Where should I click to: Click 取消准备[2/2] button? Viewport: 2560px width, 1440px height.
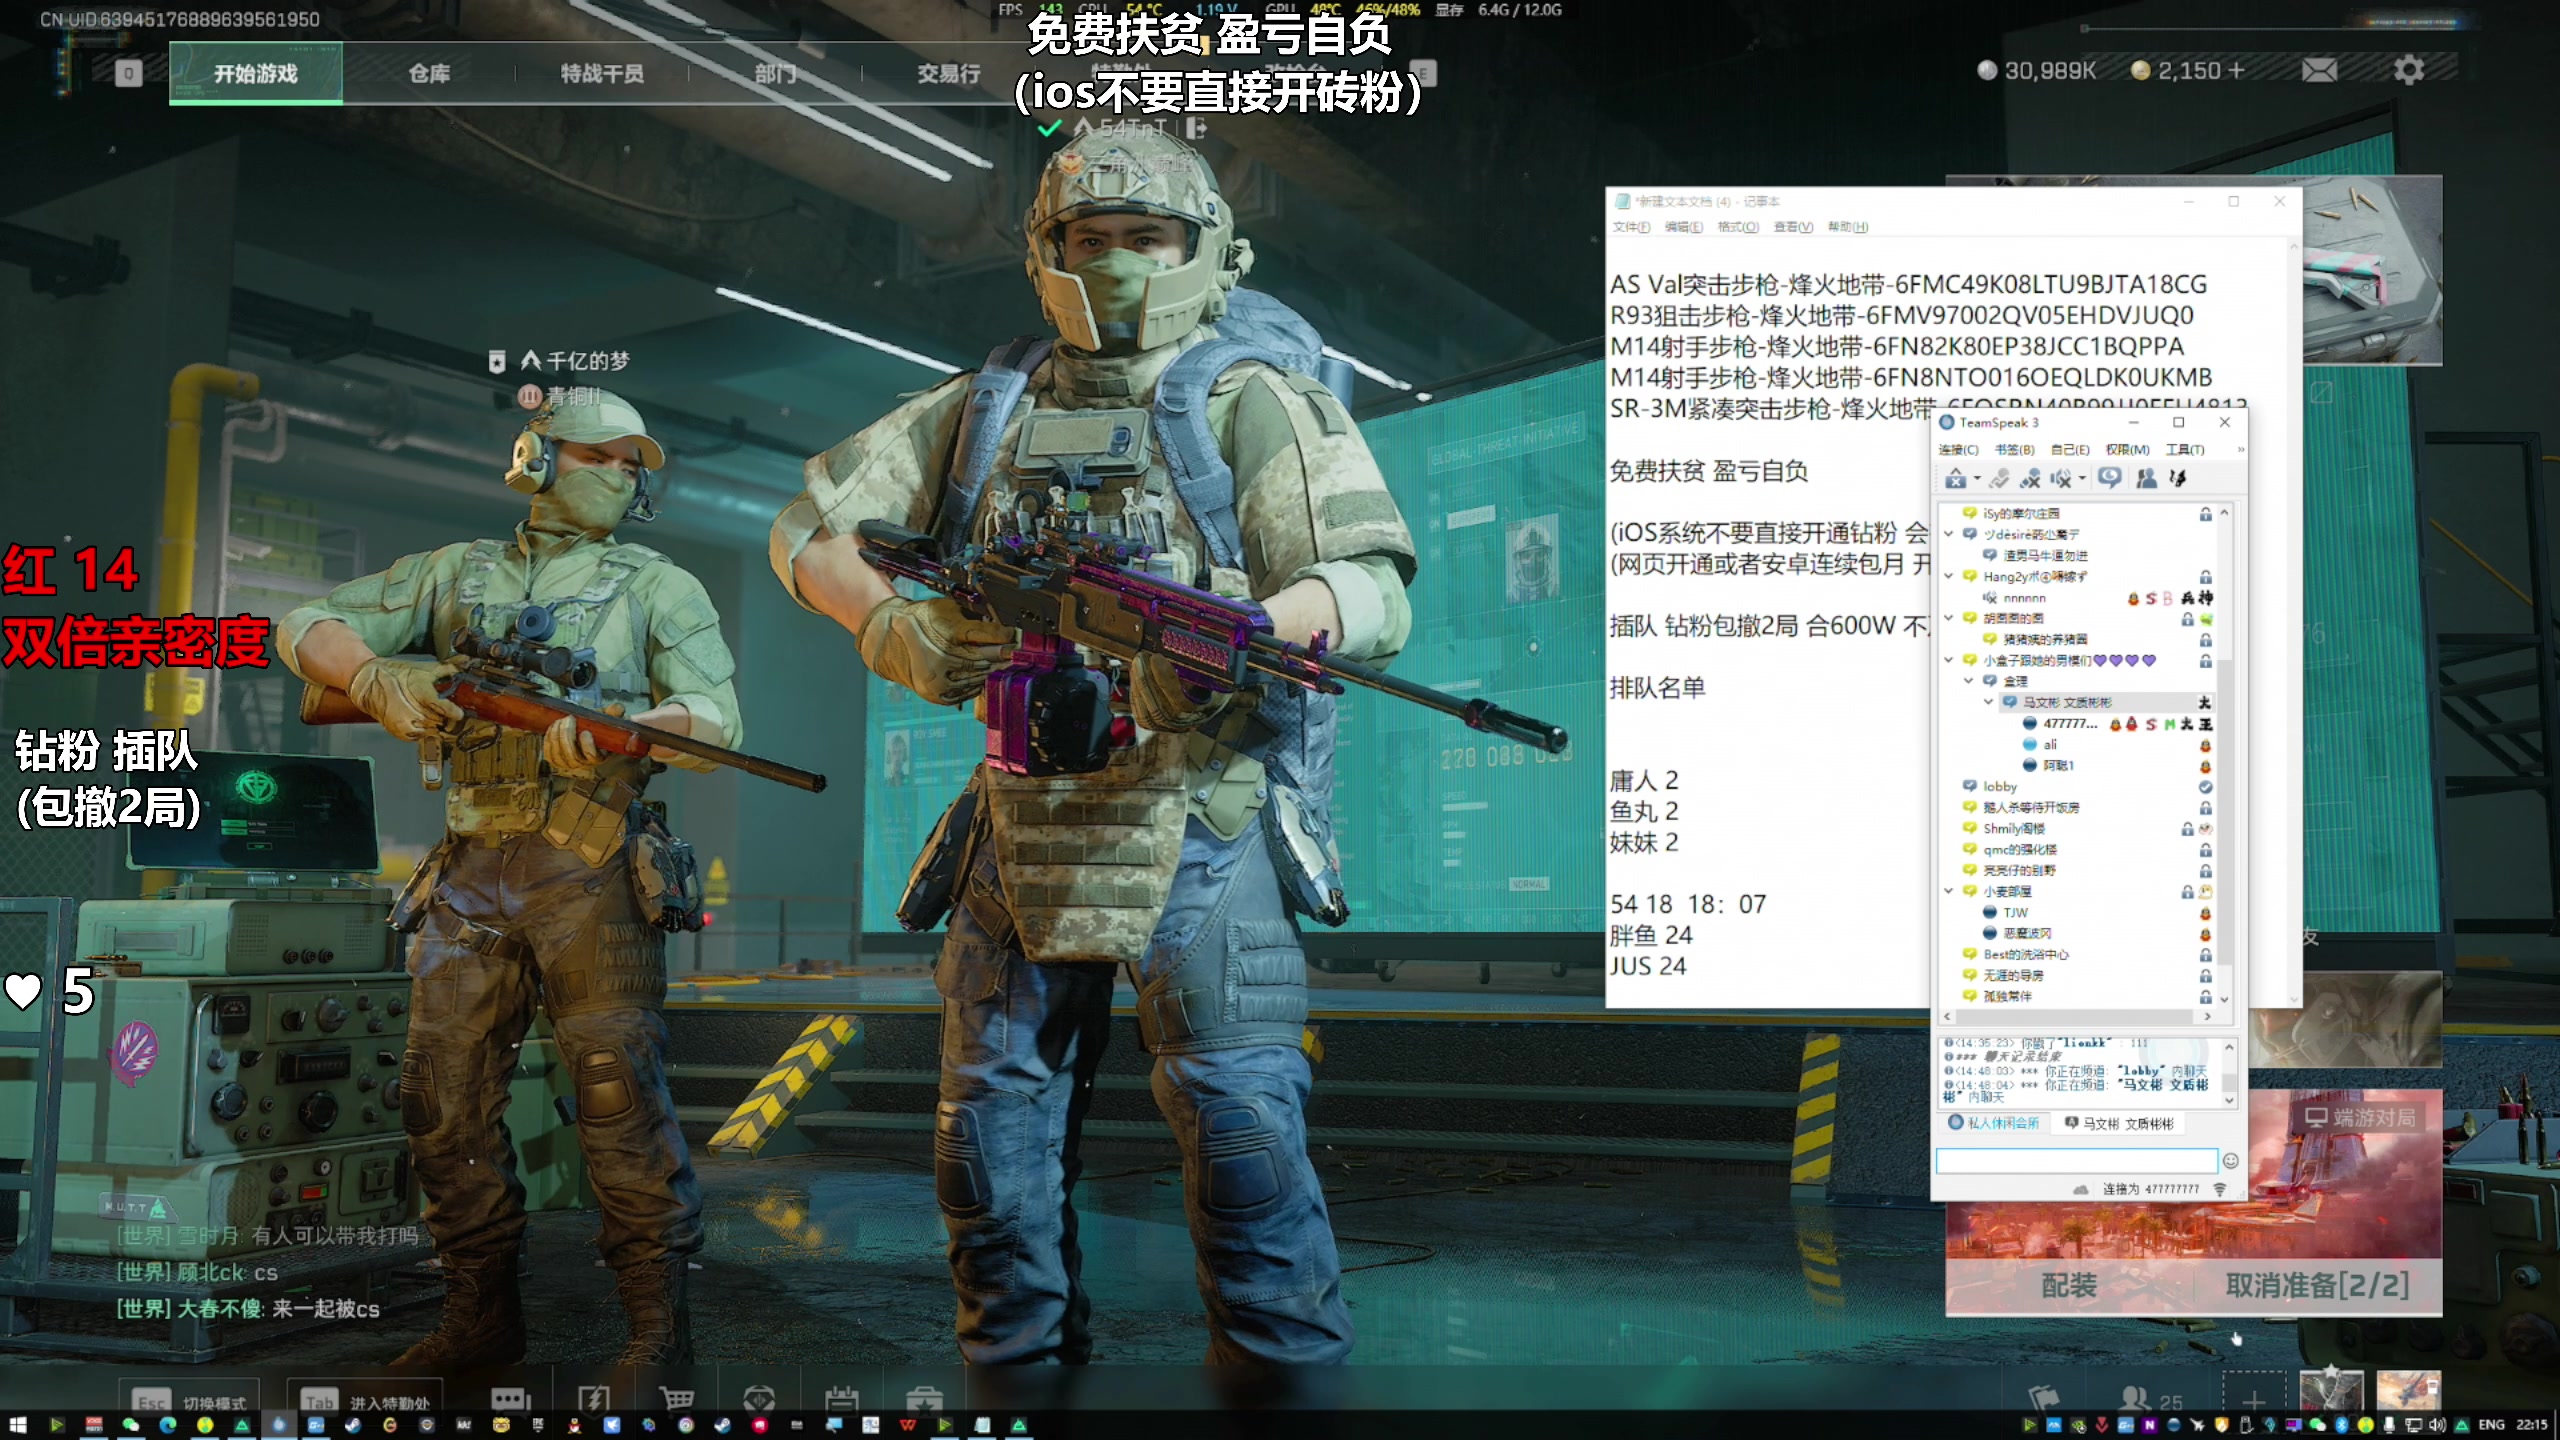(2317, 1285)
